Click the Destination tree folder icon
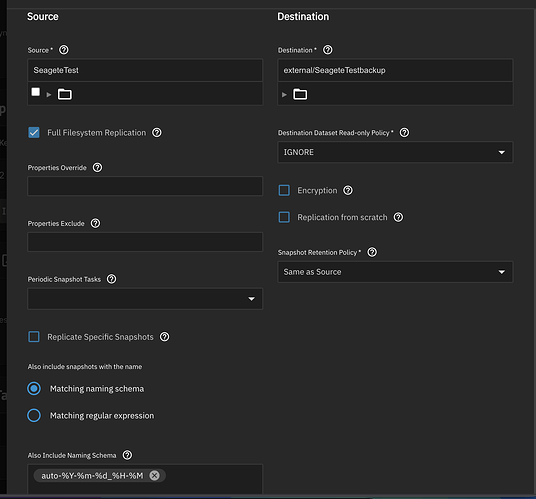This screenshot has width=536, height=499. (300, 94)
